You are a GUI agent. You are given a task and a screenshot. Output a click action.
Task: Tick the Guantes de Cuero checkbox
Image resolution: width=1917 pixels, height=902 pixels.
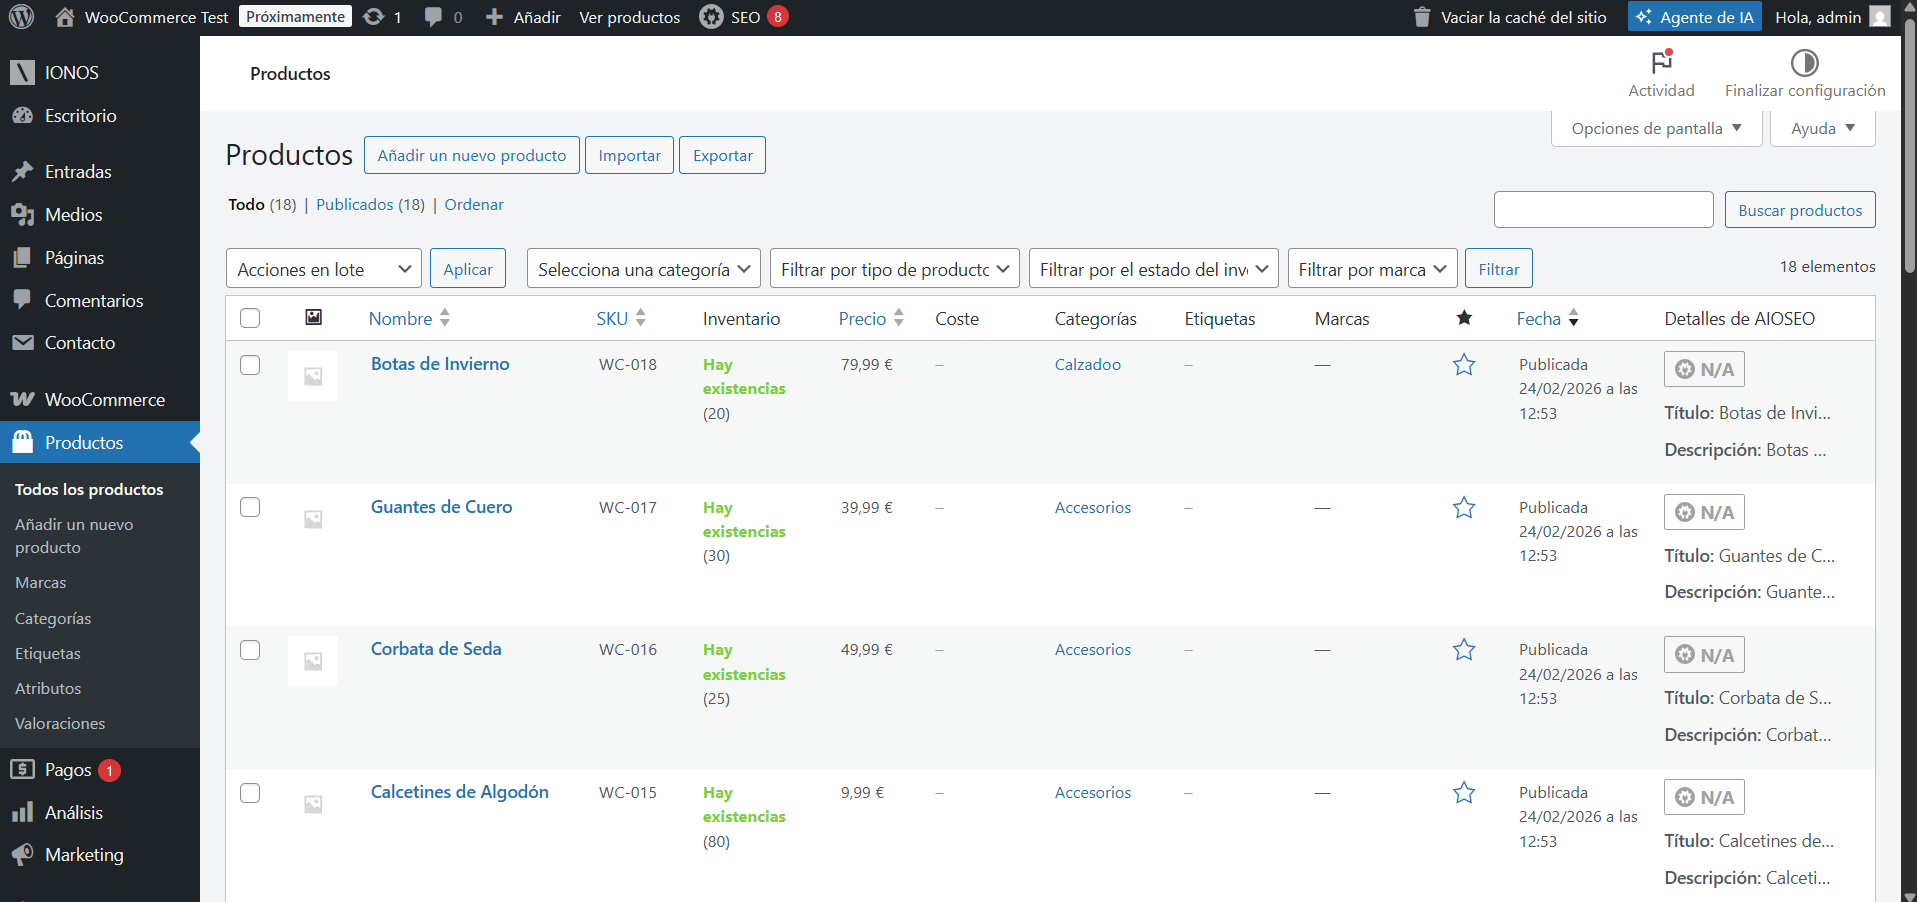pyautogui.click(x=250, y=507)
